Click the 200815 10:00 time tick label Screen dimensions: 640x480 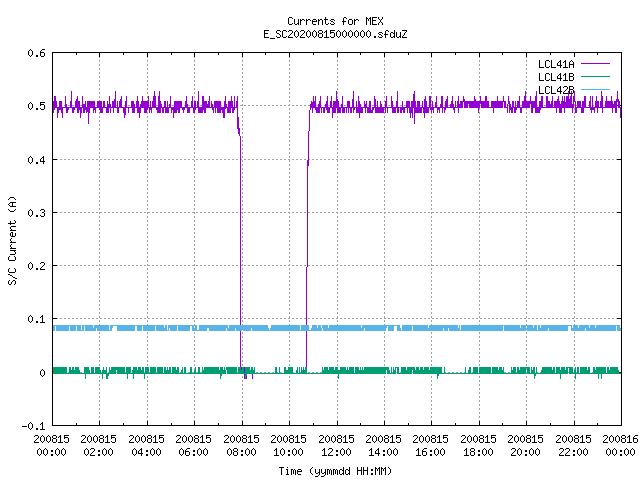coord(288,445)
